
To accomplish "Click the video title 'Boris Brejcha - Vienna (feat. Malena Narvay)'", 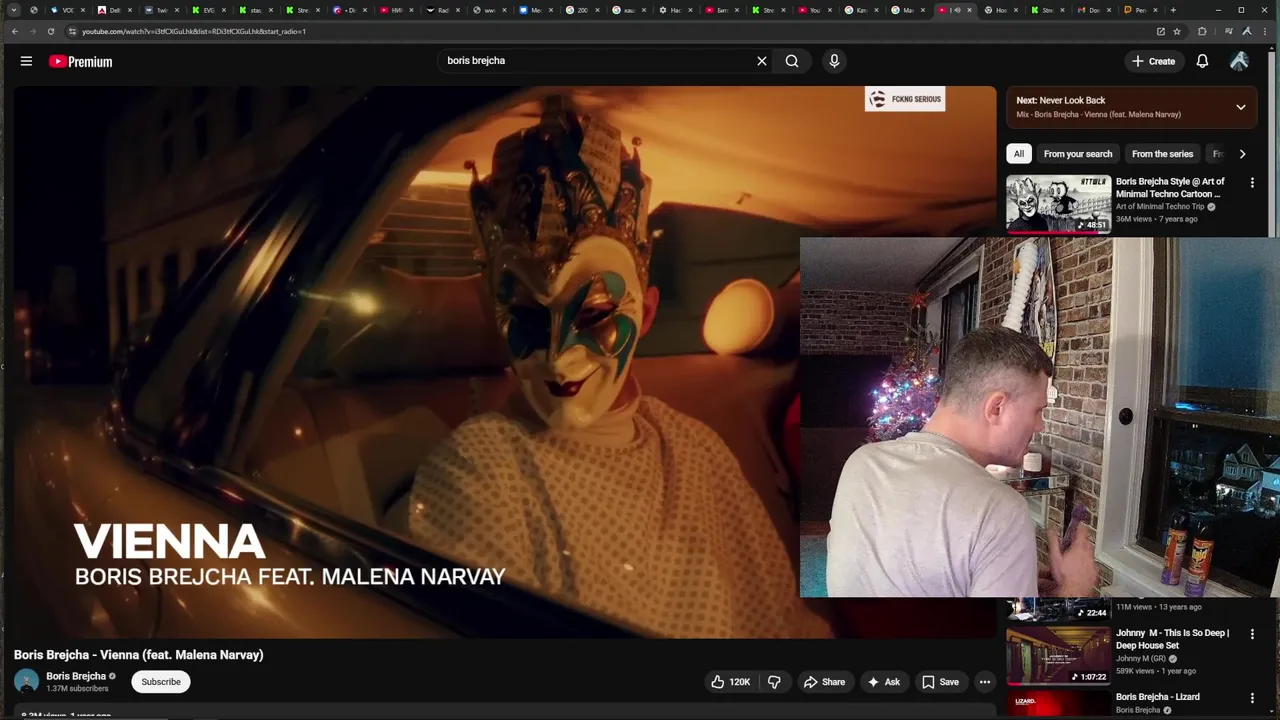I will 139,655.
